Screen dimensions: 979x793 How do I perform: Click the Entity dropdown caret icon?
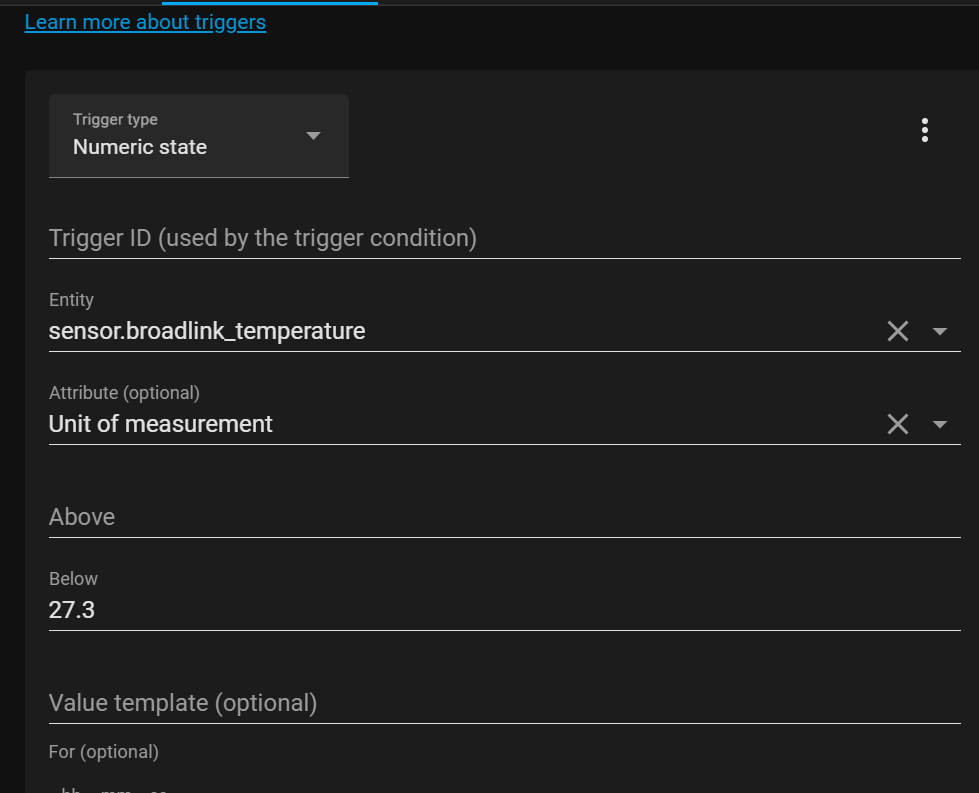tap(938, 331)
